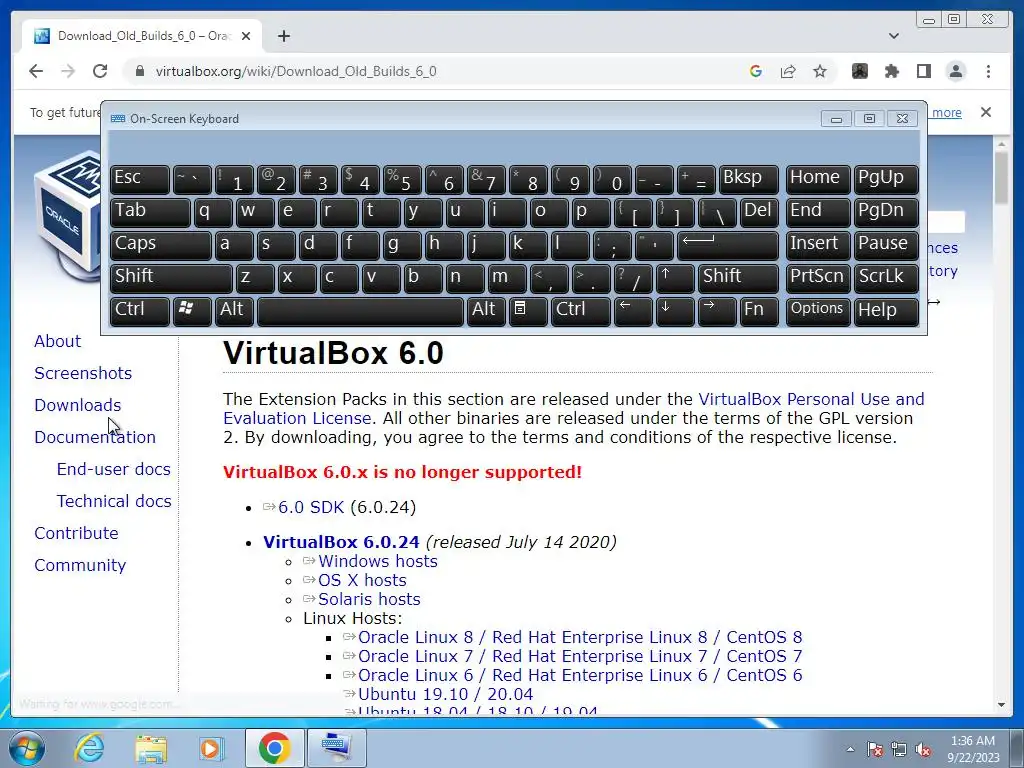Click the space bar key
This screenshot has height=768, width=1024.
(360, 310)
